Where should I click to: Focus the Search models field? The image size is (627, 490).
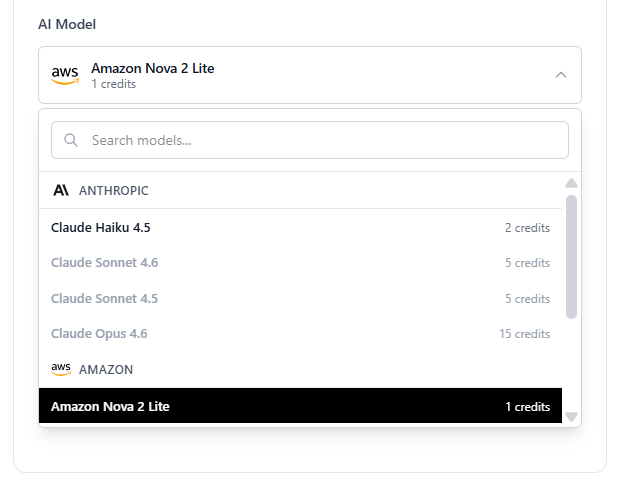tap(310, 140)
